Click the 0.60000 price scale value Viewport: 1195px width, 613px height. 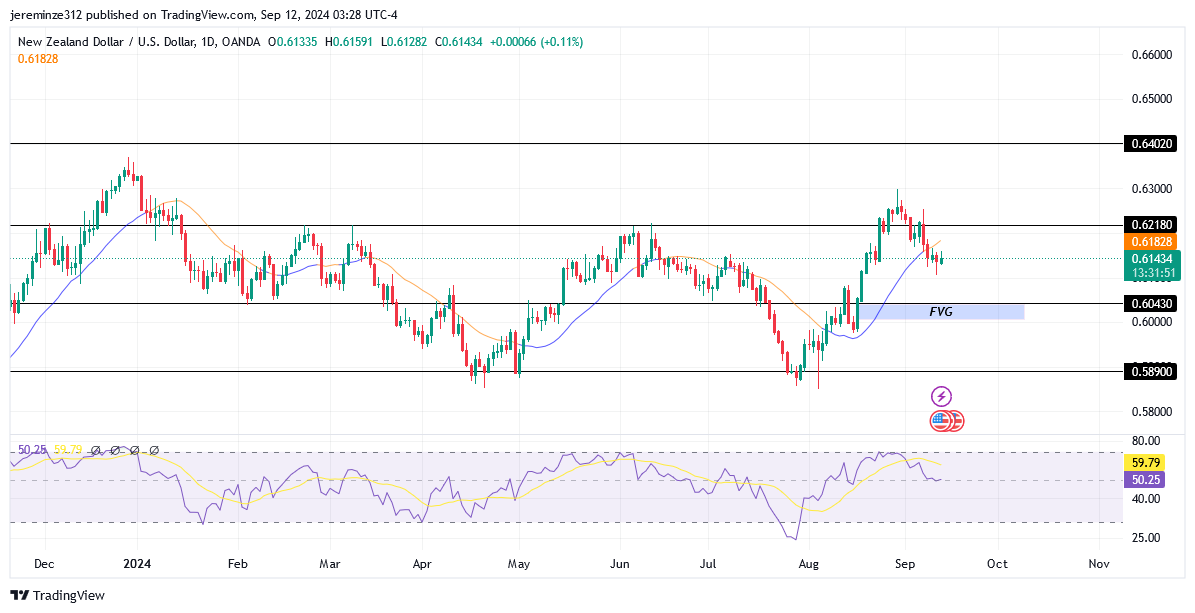[x=1152, y=322]
